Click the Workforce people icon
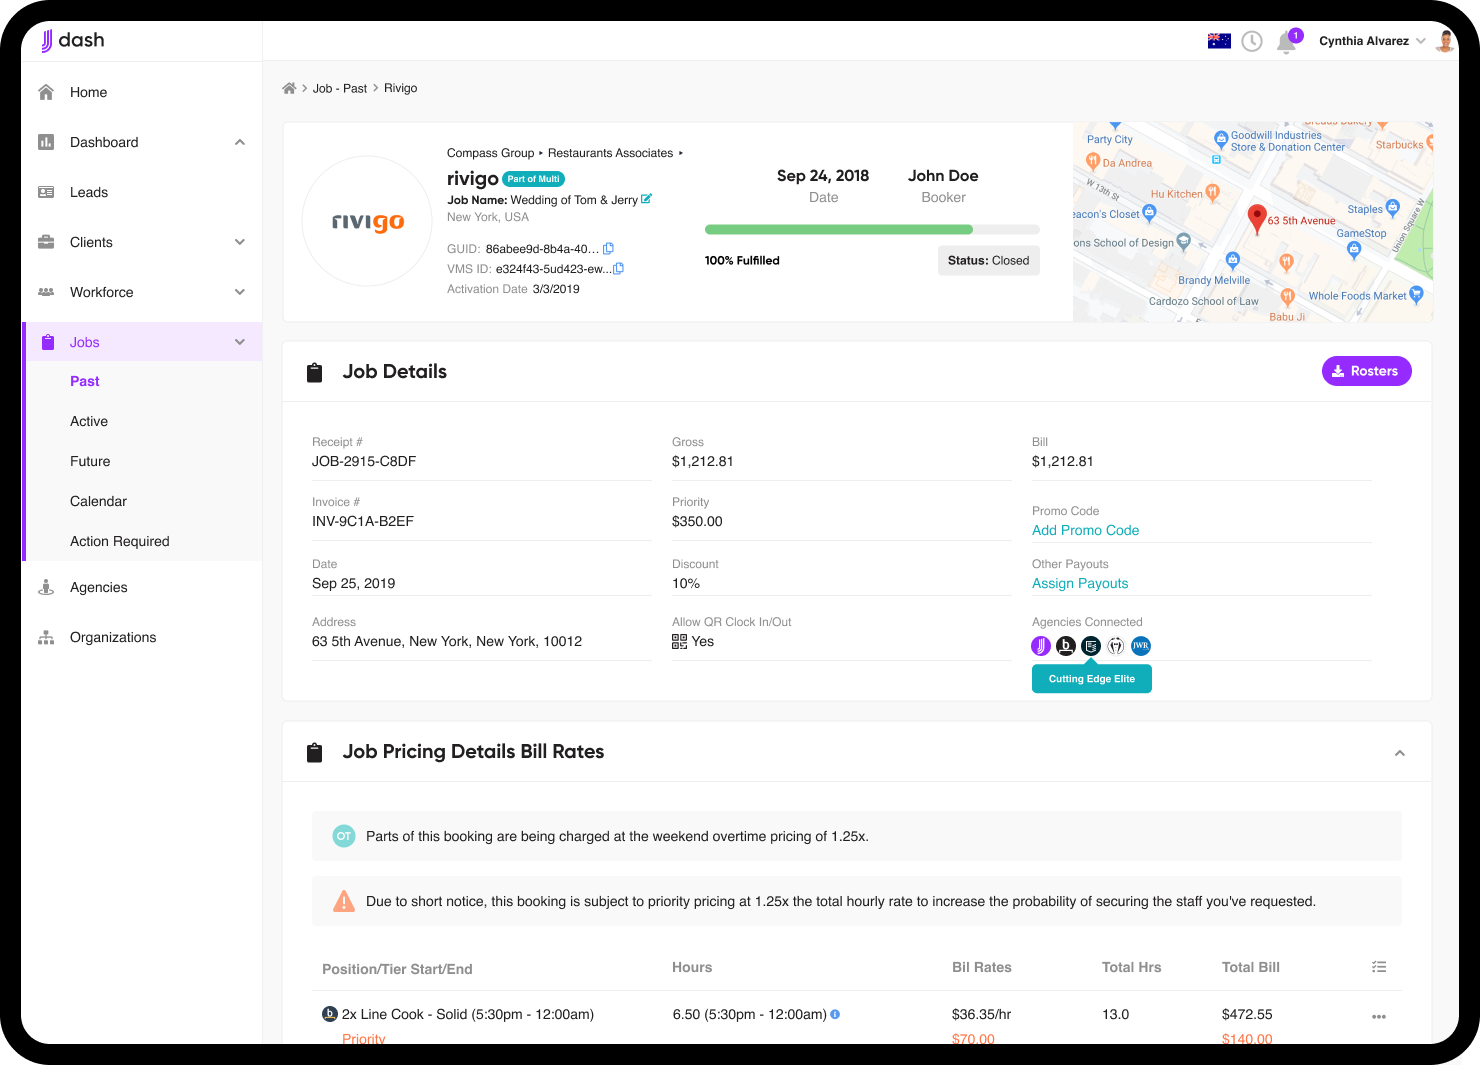1480x1065 pixels. [46, 292]
